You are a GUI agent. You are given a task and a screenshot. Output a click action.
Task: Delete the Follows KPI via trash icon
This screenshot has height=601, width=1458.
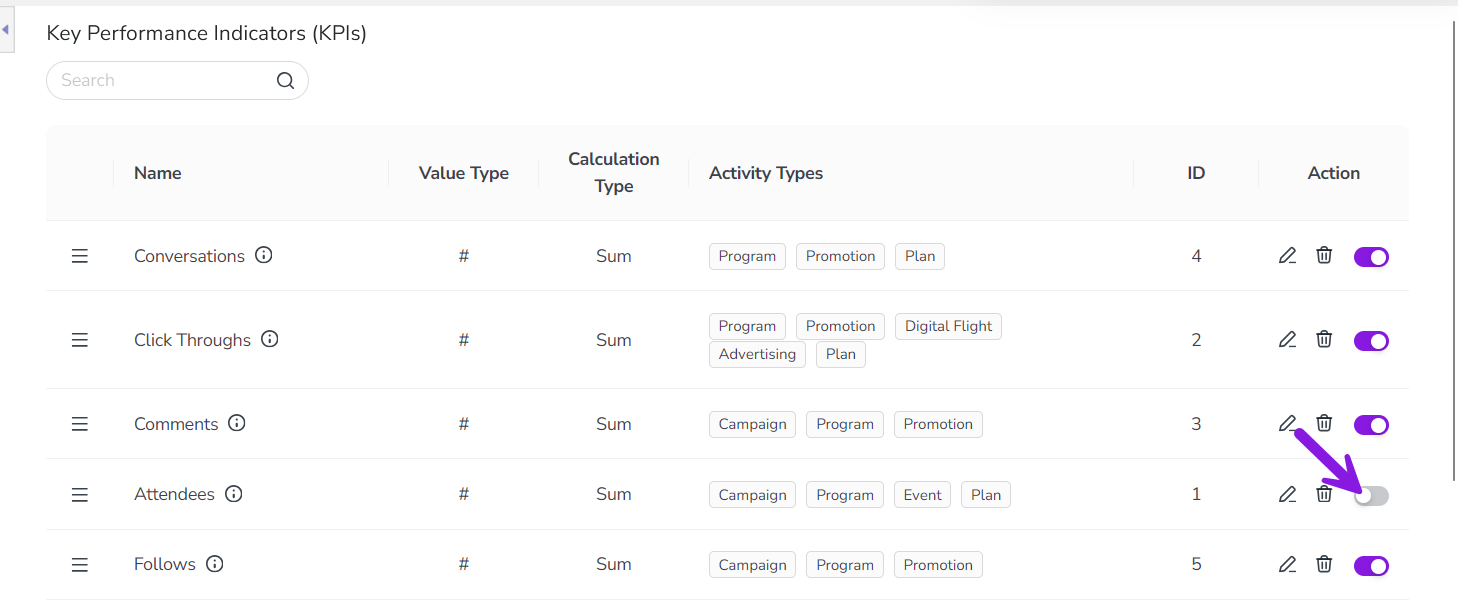[x=1324, y=565]
